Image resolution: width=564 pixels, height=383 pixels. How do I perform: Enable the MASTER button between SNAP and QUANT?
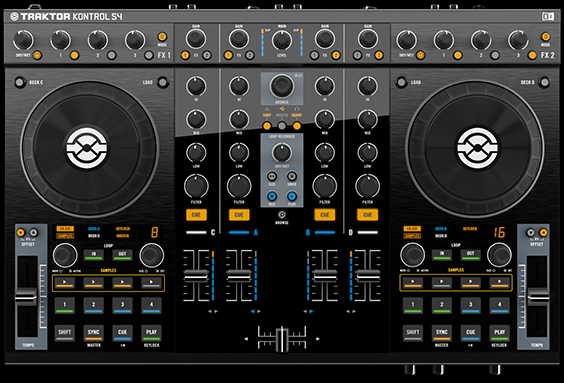point(282,126)
